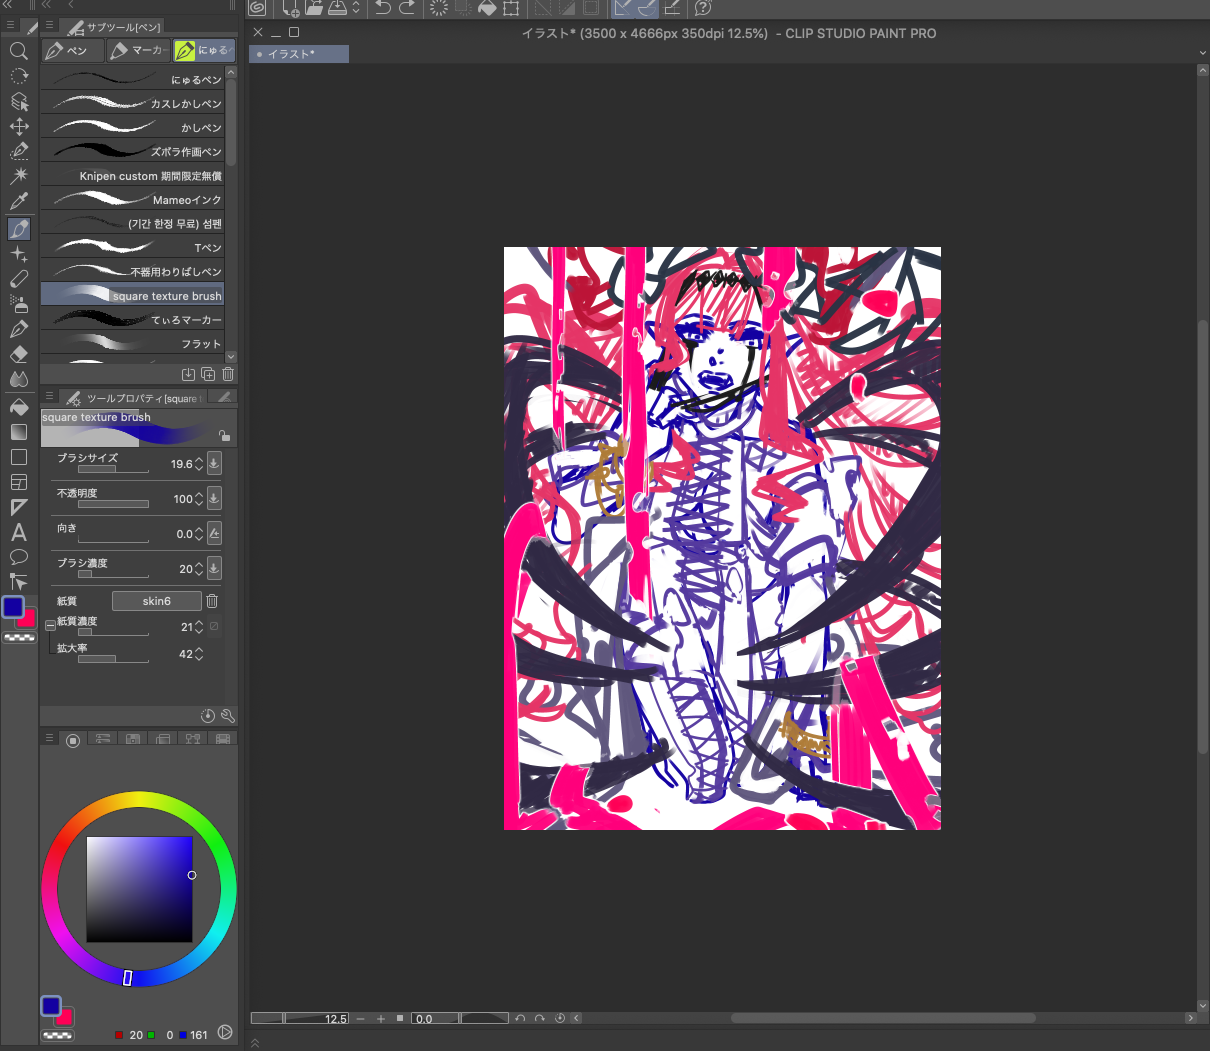This screenshot has width=1210, height=1051.
Task: Open the sub tool panel menu
Action: coord(49,26)
